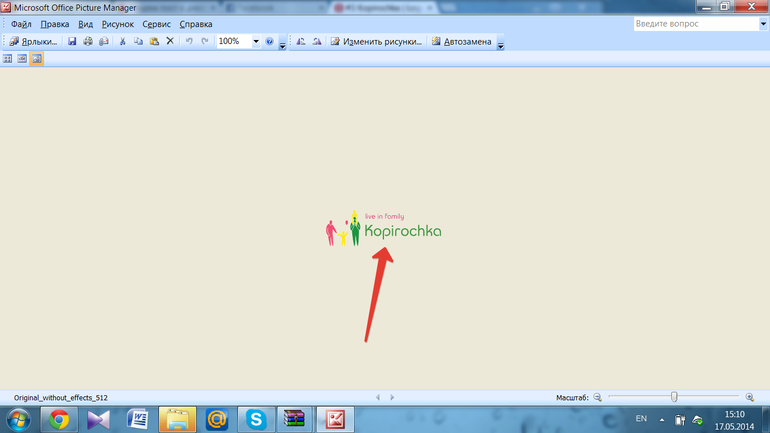Rotate the picture right

click(x=317, y=42)
